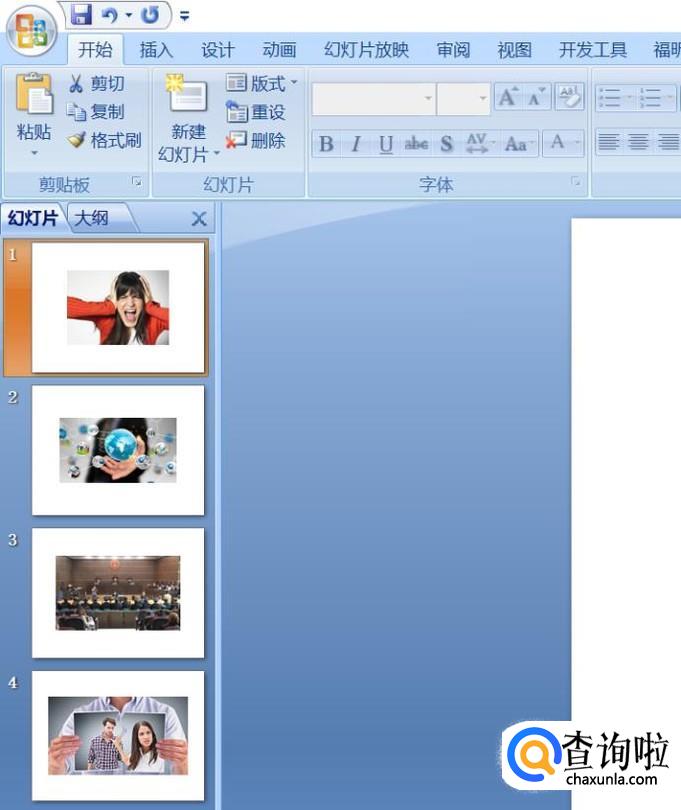
Task: Open the 插入 ribbon tab
Action: coord(156,50)
